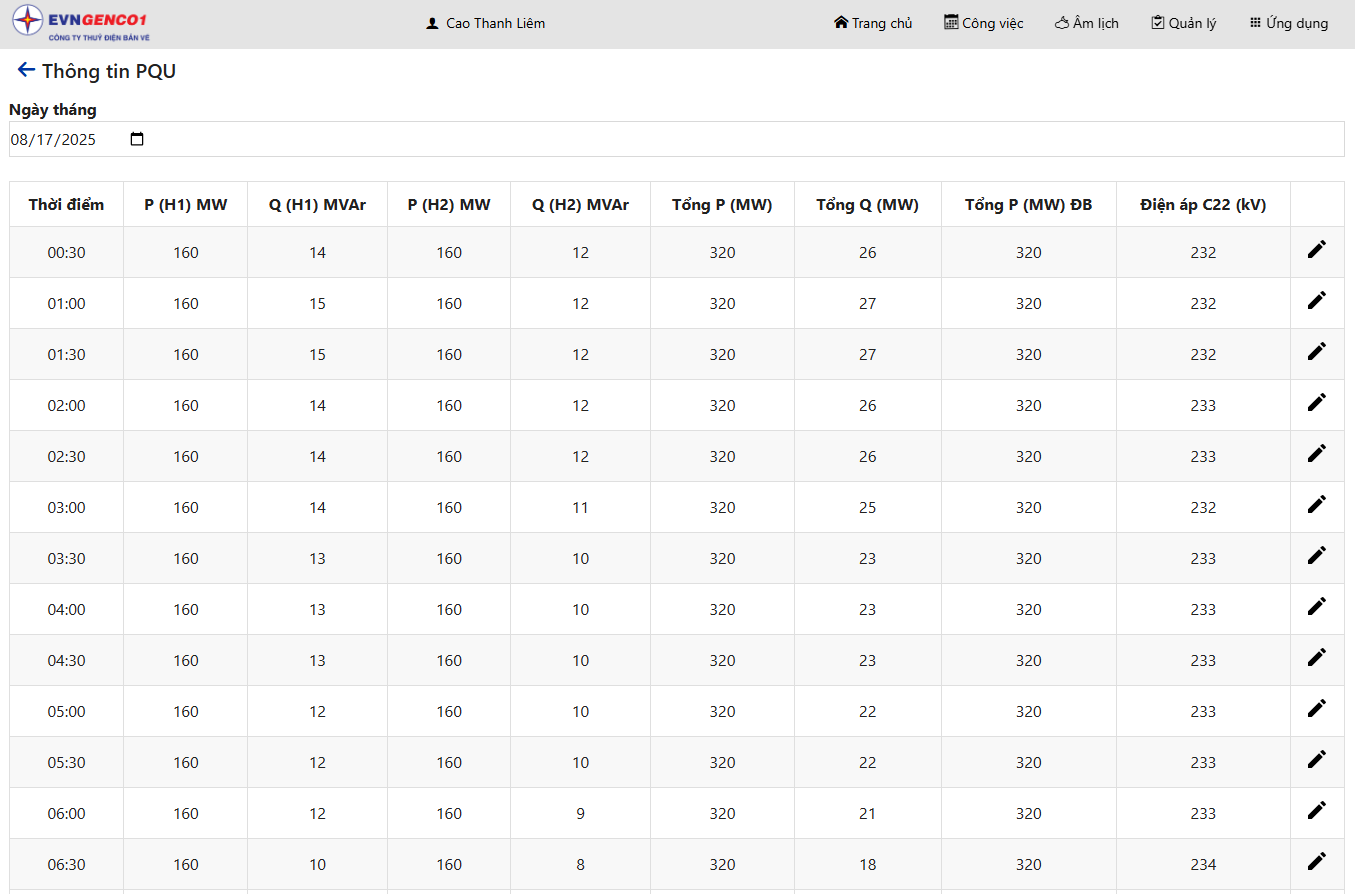This screenshot has height=894, width=1355.
Task: Go back using the arrow beside Thông tin PQU
Action: pos(26,70)
